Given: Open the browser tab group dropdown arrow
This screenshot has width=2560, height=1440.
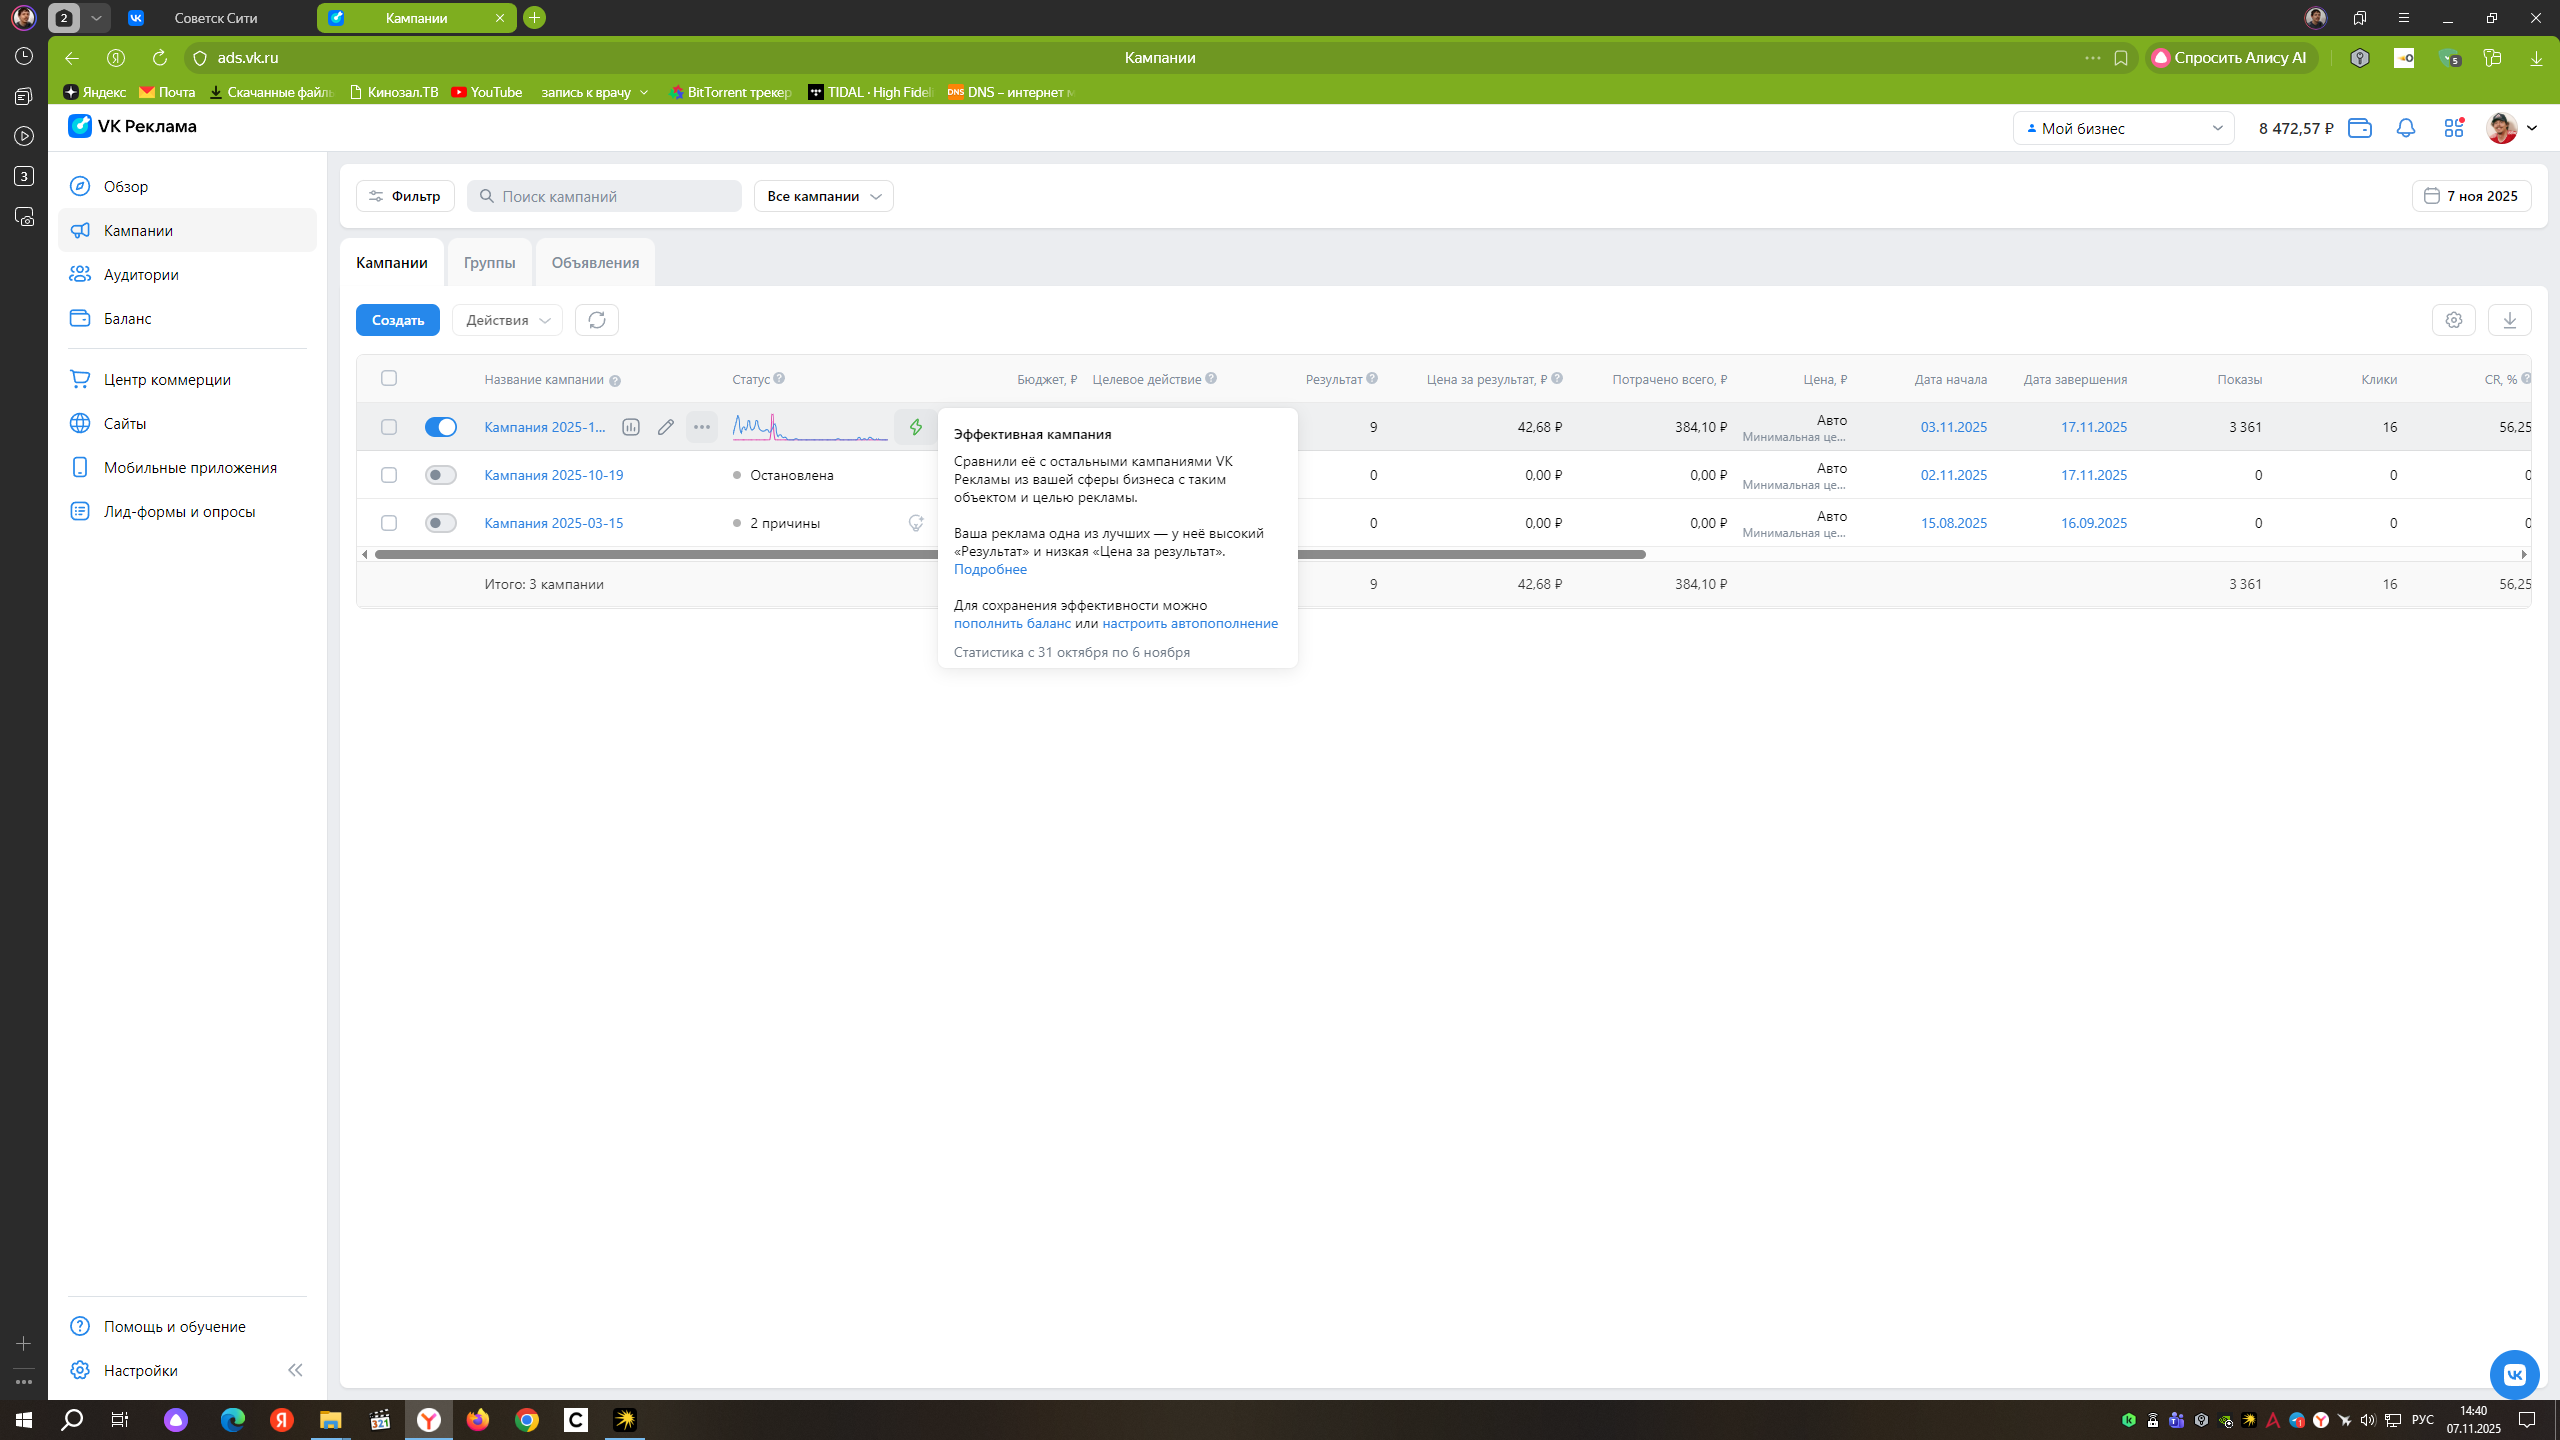Looking at the screenshot, I should 96,18.
